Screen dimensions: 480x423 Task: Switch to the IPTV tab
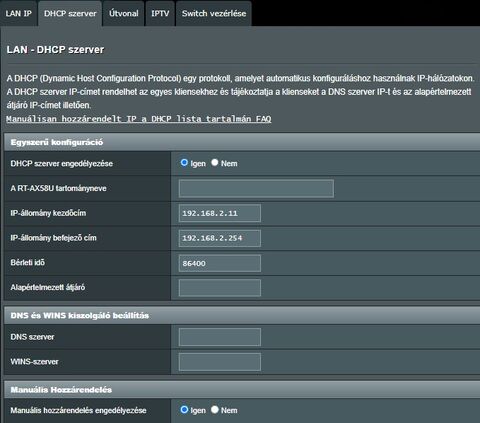160,13
